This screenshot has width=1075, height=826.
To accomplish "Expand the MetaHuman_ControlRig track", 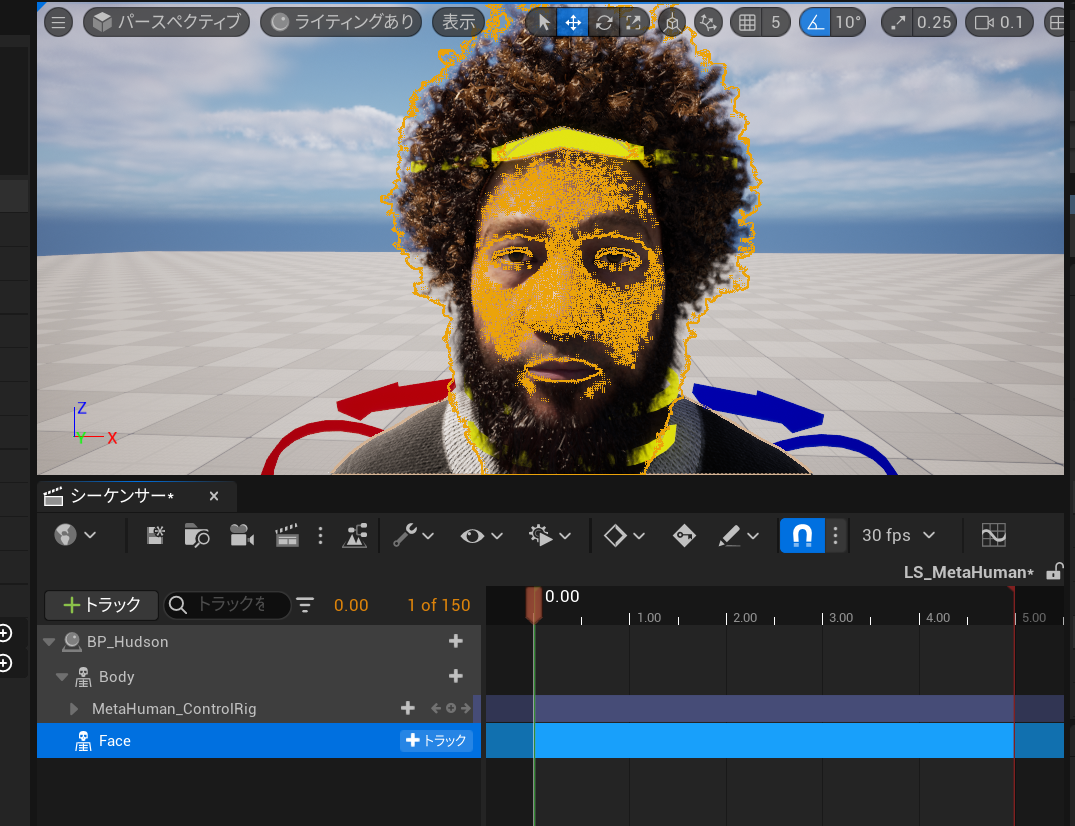I will click(75, 709).
